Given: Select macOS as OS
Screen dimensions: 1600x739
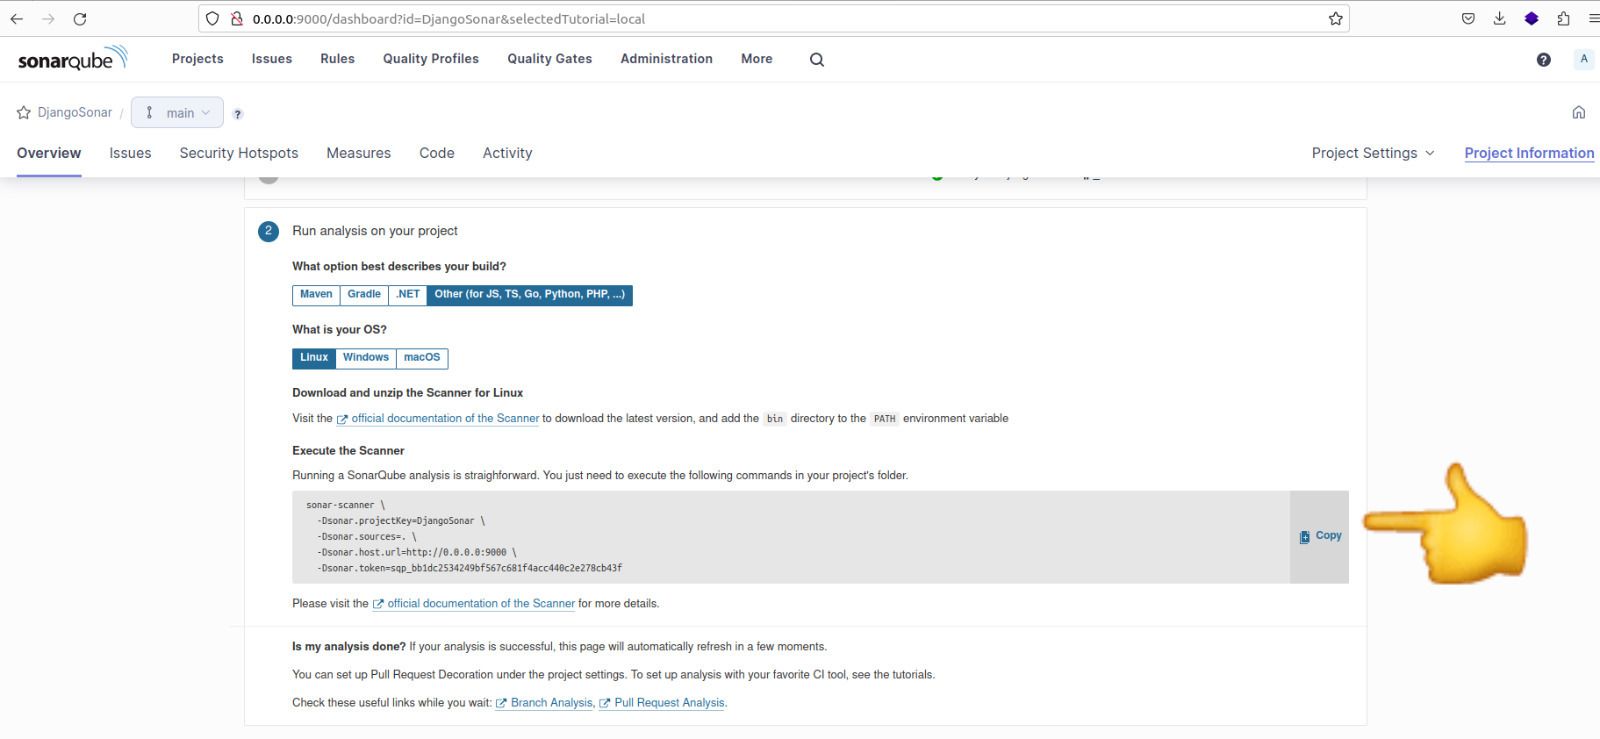Looking at the screenshot, I should click(x=422, y=358).
